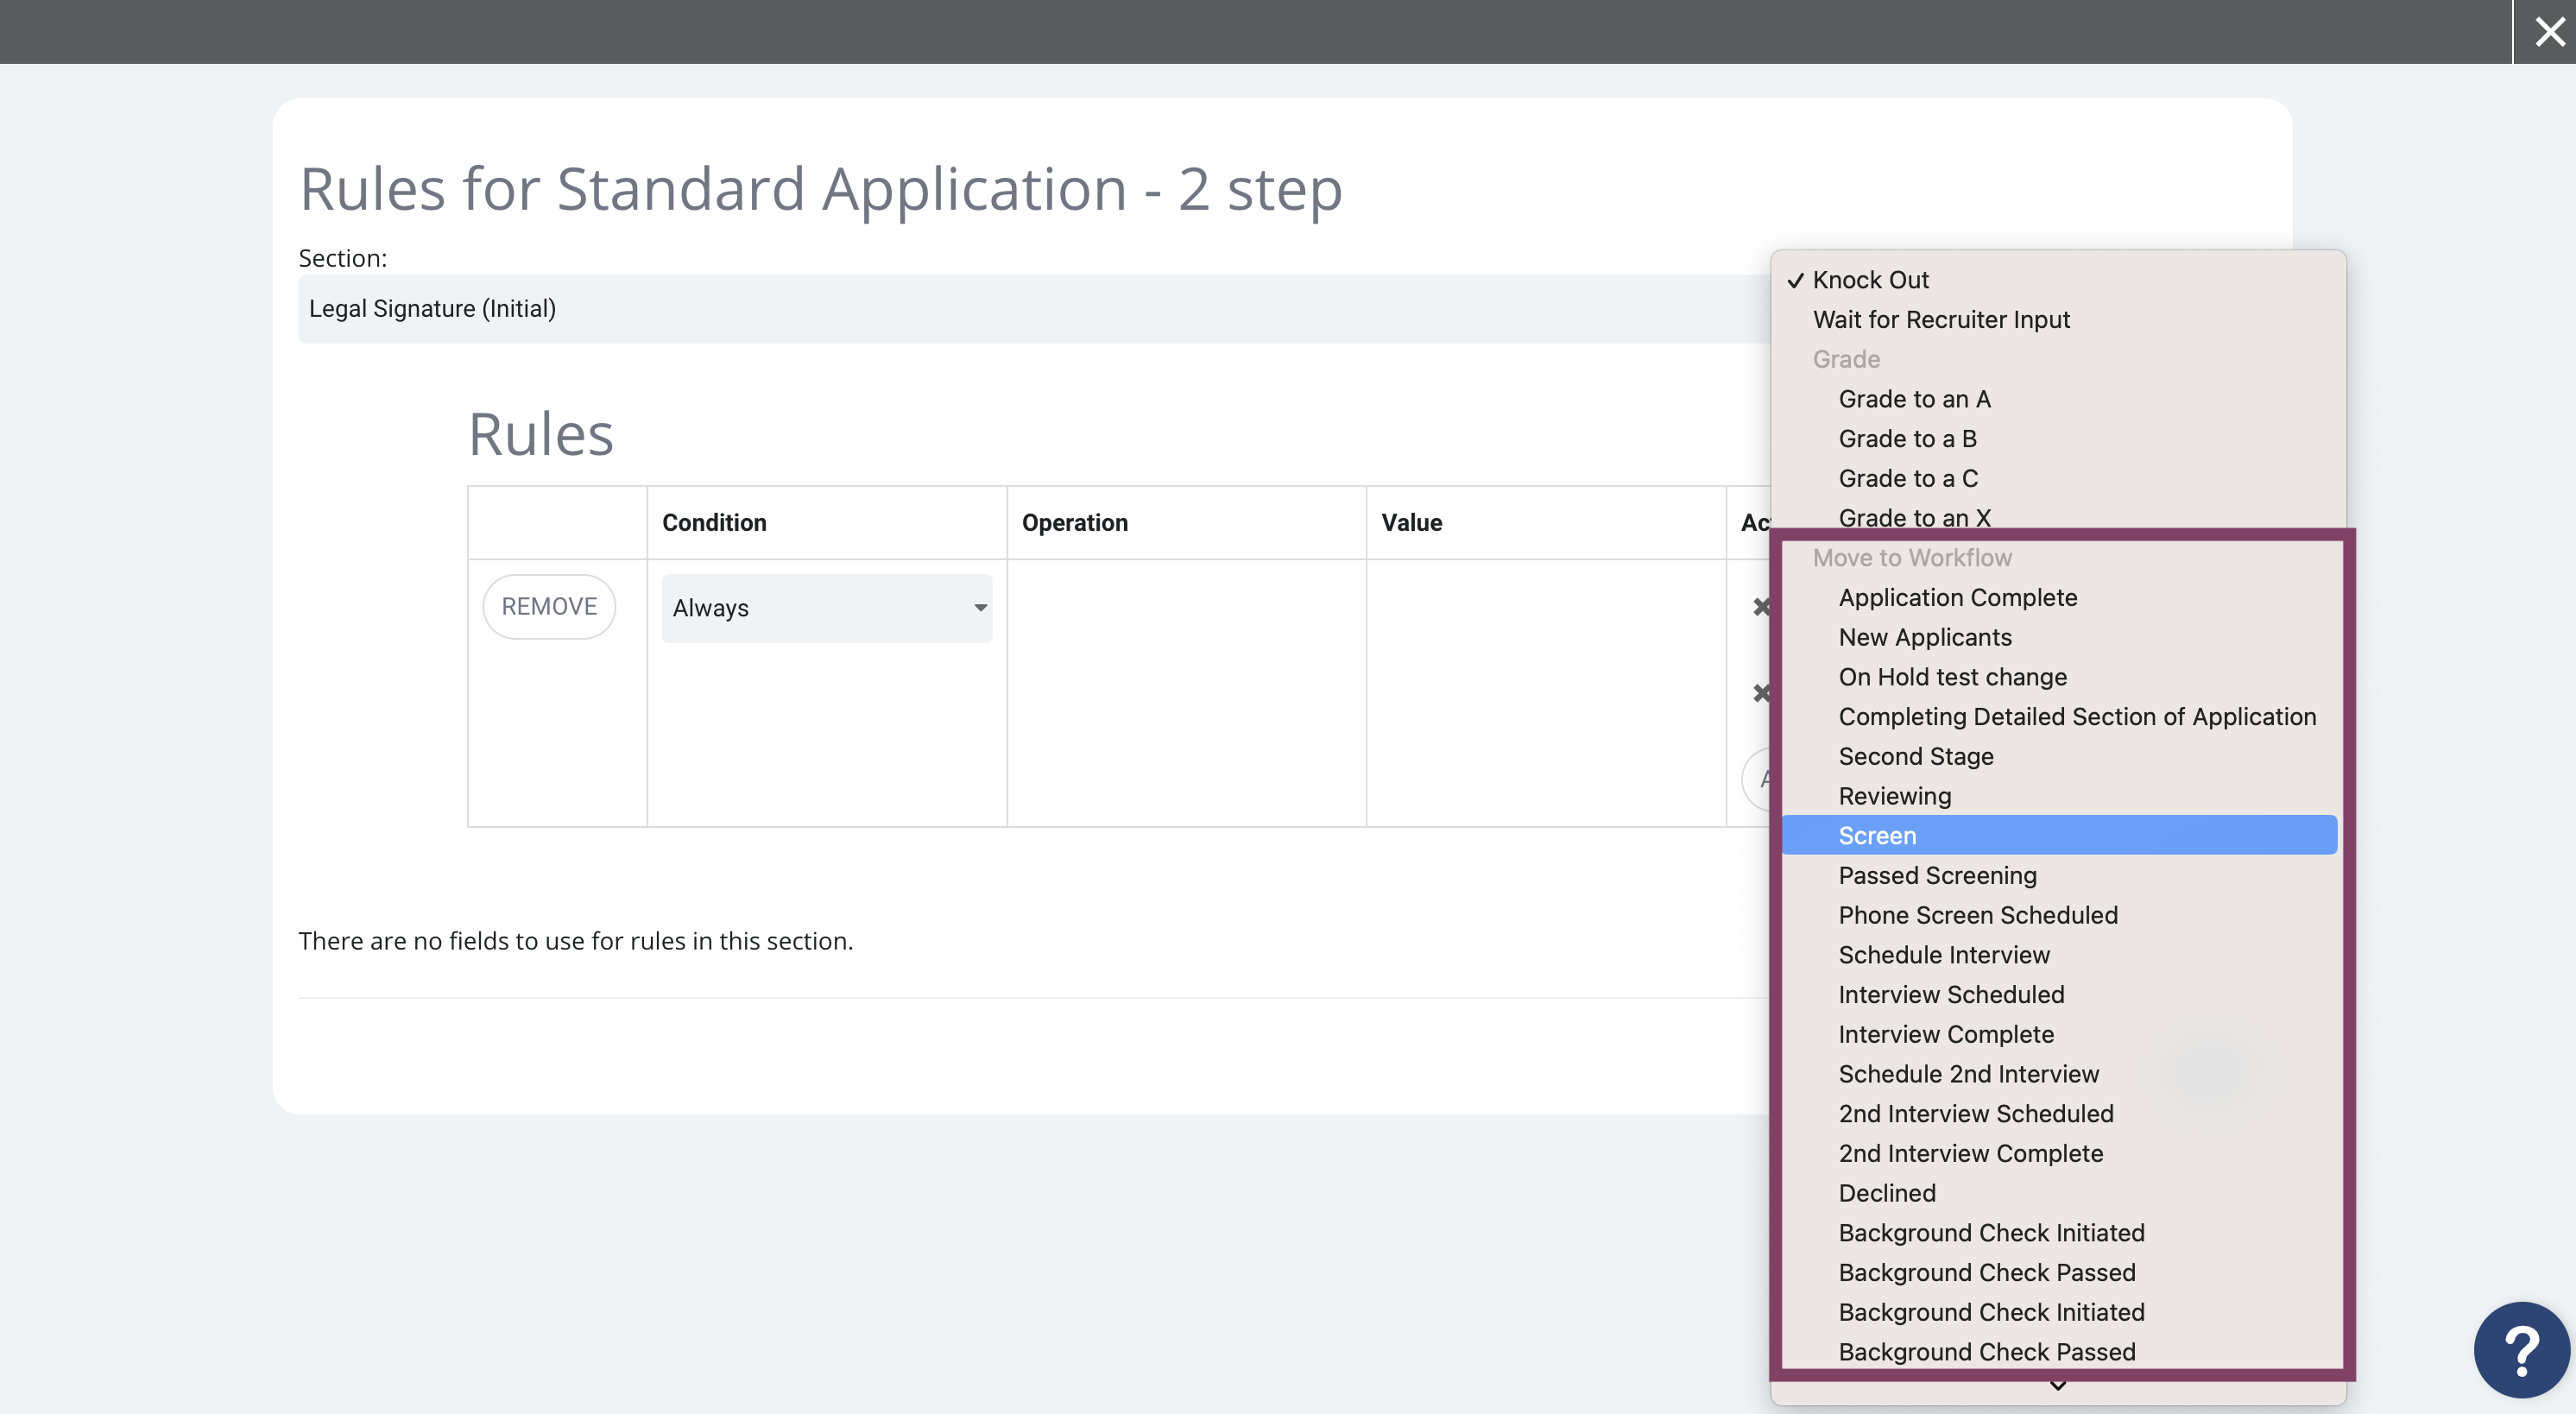Pick On Hold test change

tap(2059, 677)
